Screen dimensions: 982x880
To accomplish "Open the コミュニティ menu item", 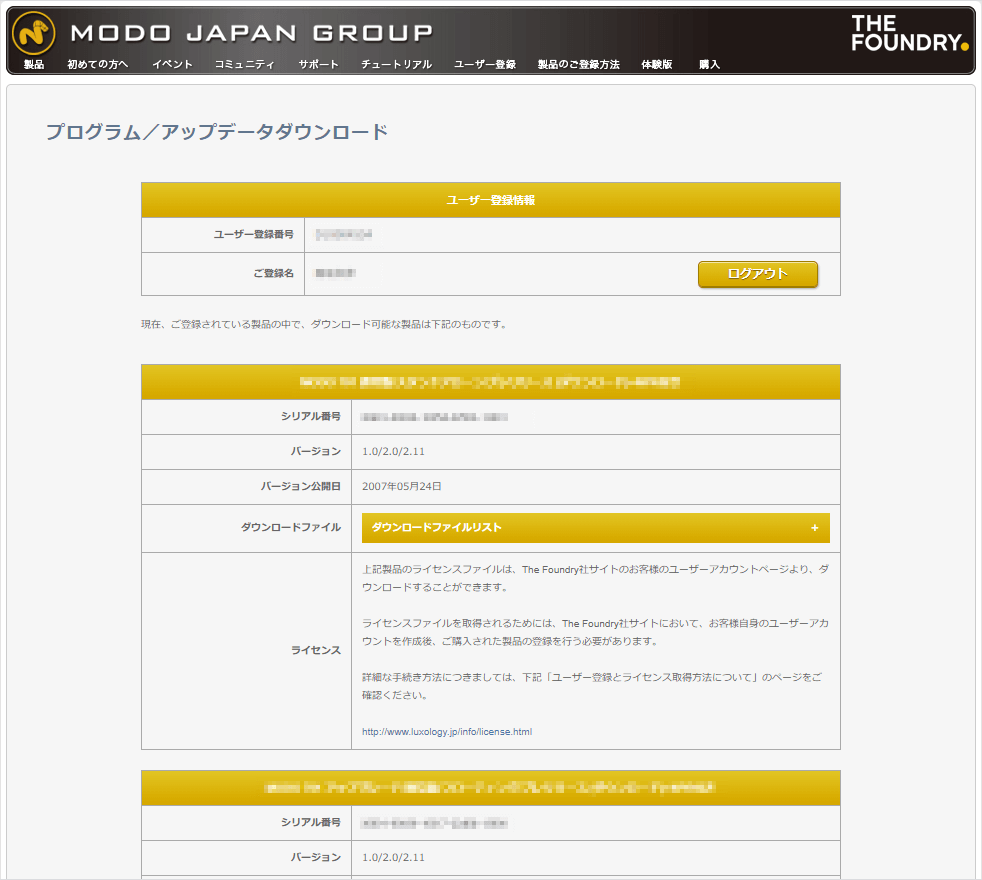I will [x=245, y=65].
